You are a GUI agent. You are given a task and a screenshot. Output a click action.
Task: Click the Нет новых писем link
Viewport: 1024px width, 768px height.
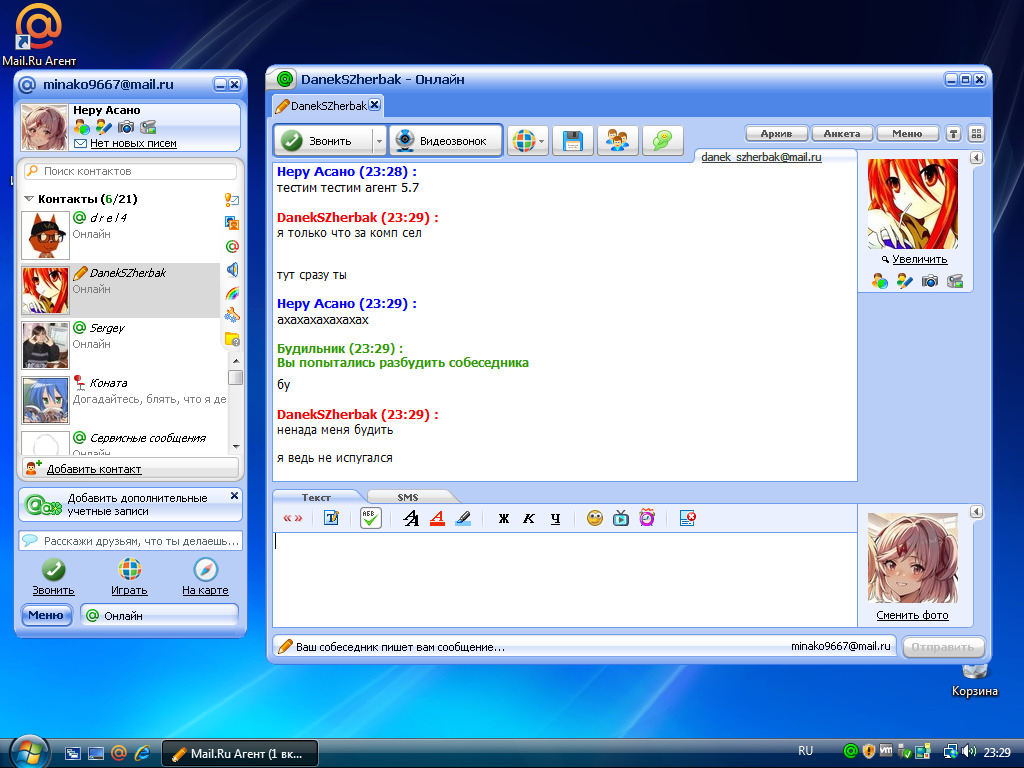click(133, 143)
